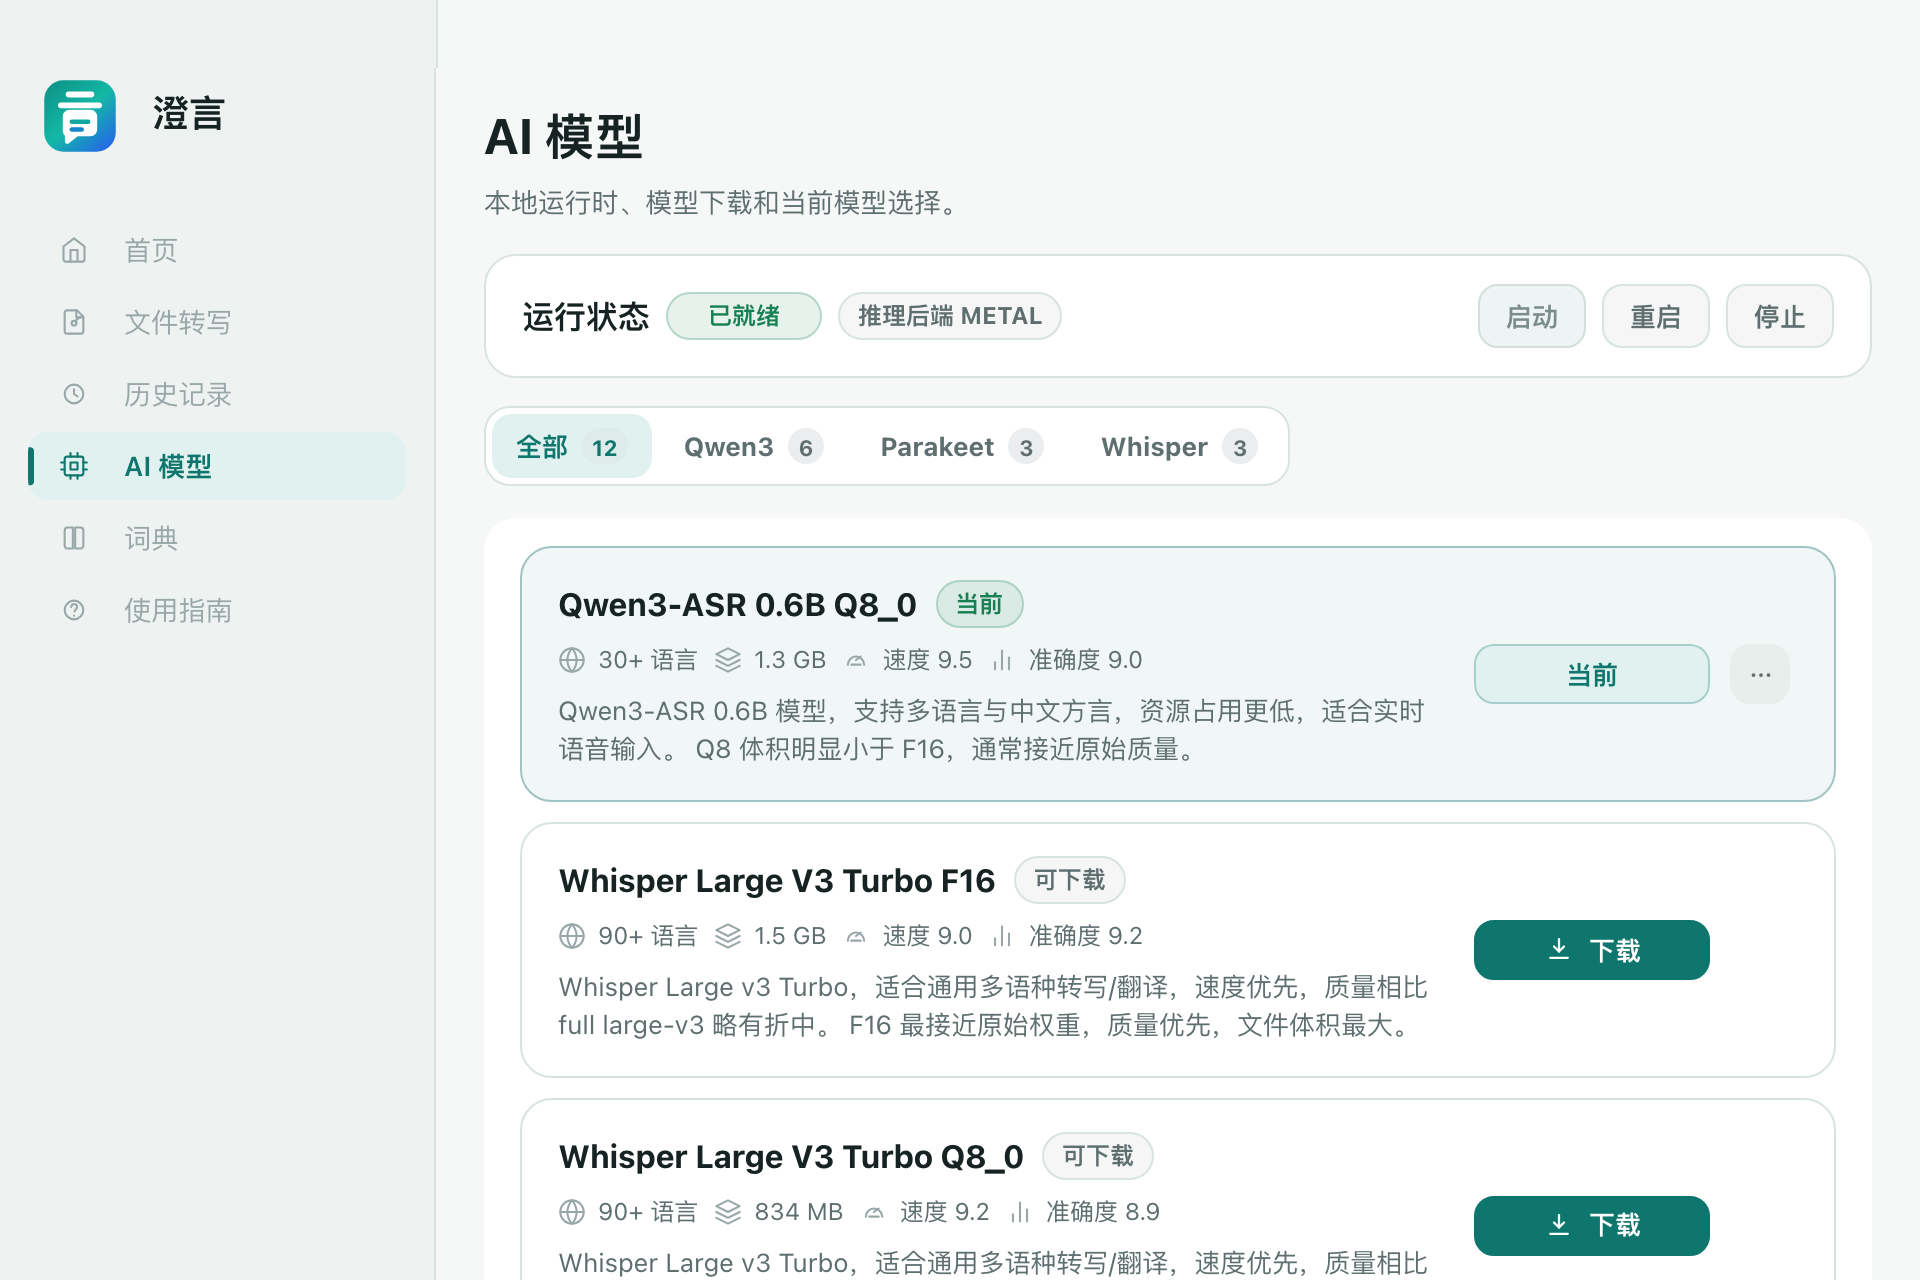
Task: Click the 准确度 9.0 value
Action: point(1086,660)
